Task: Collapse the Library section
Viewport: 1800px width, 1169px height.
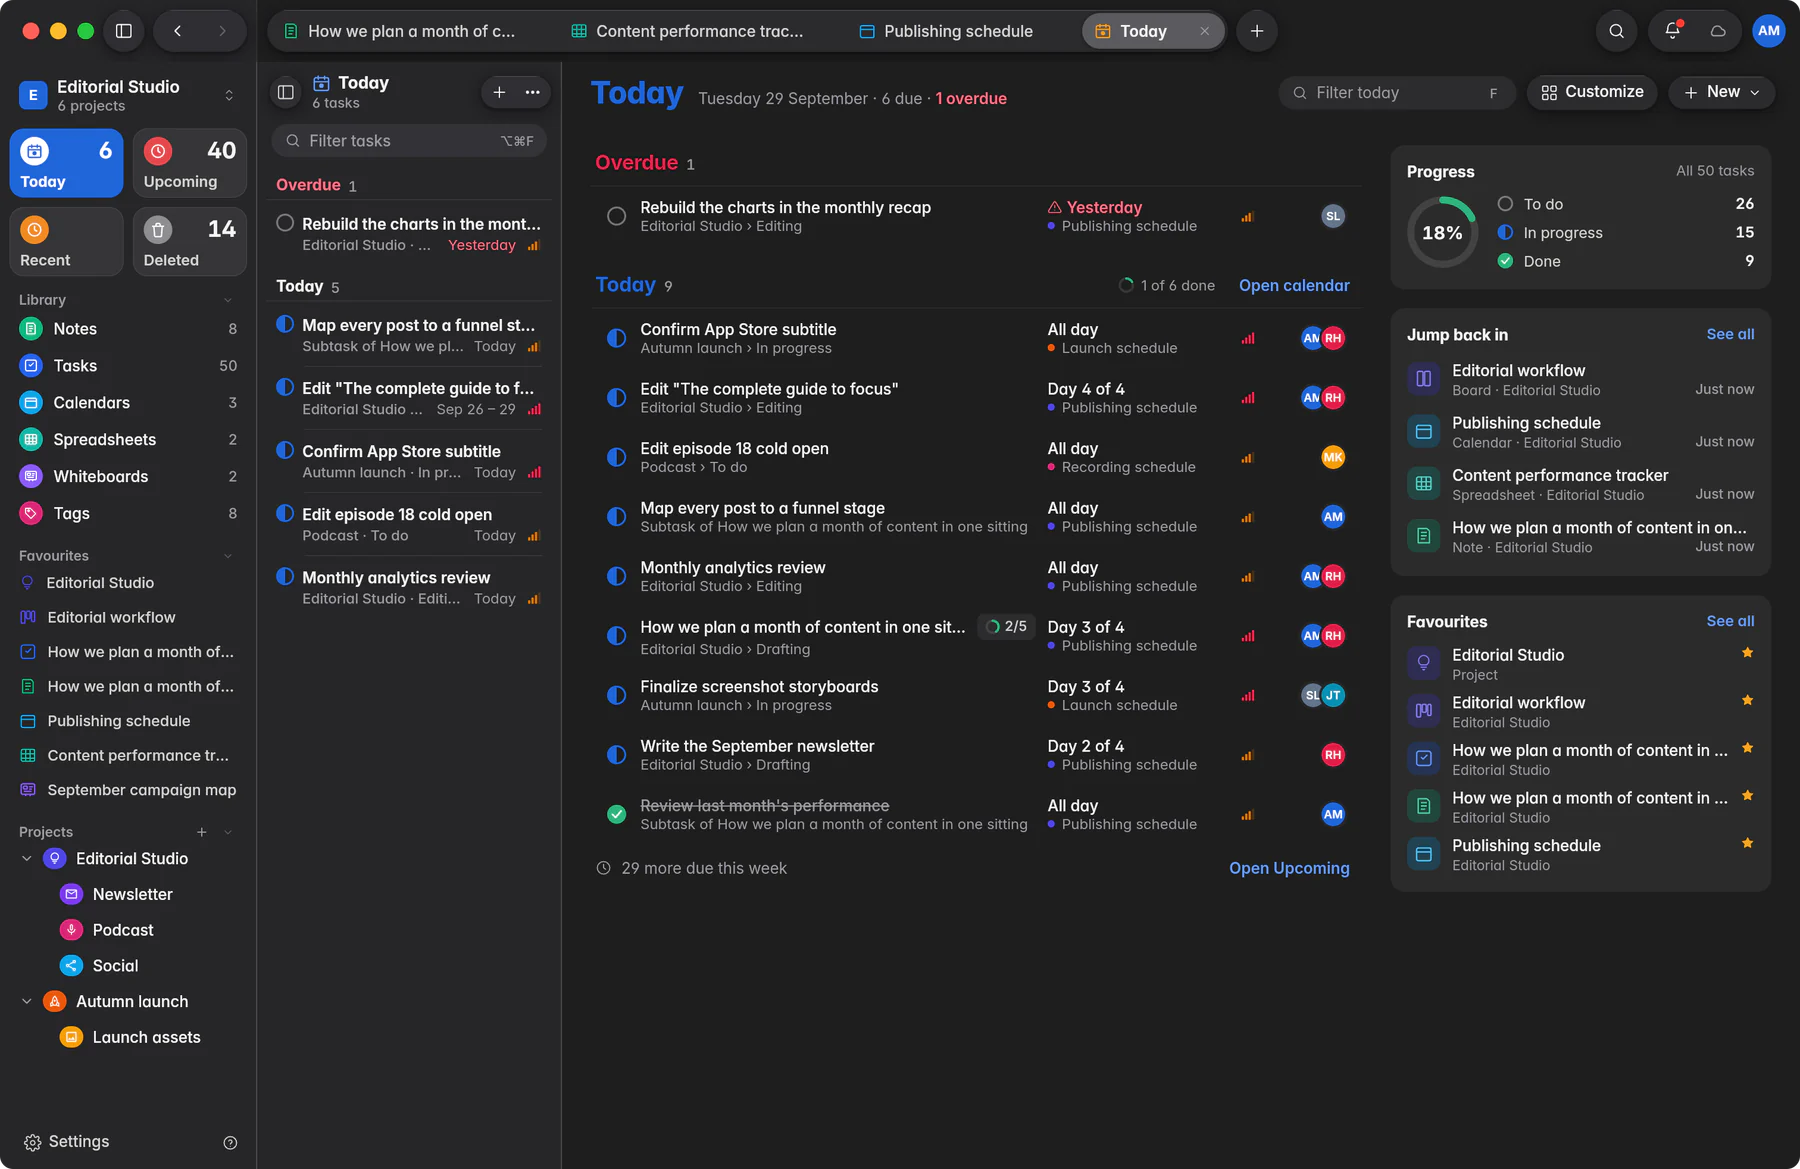Action: click(x=228, y=300)
